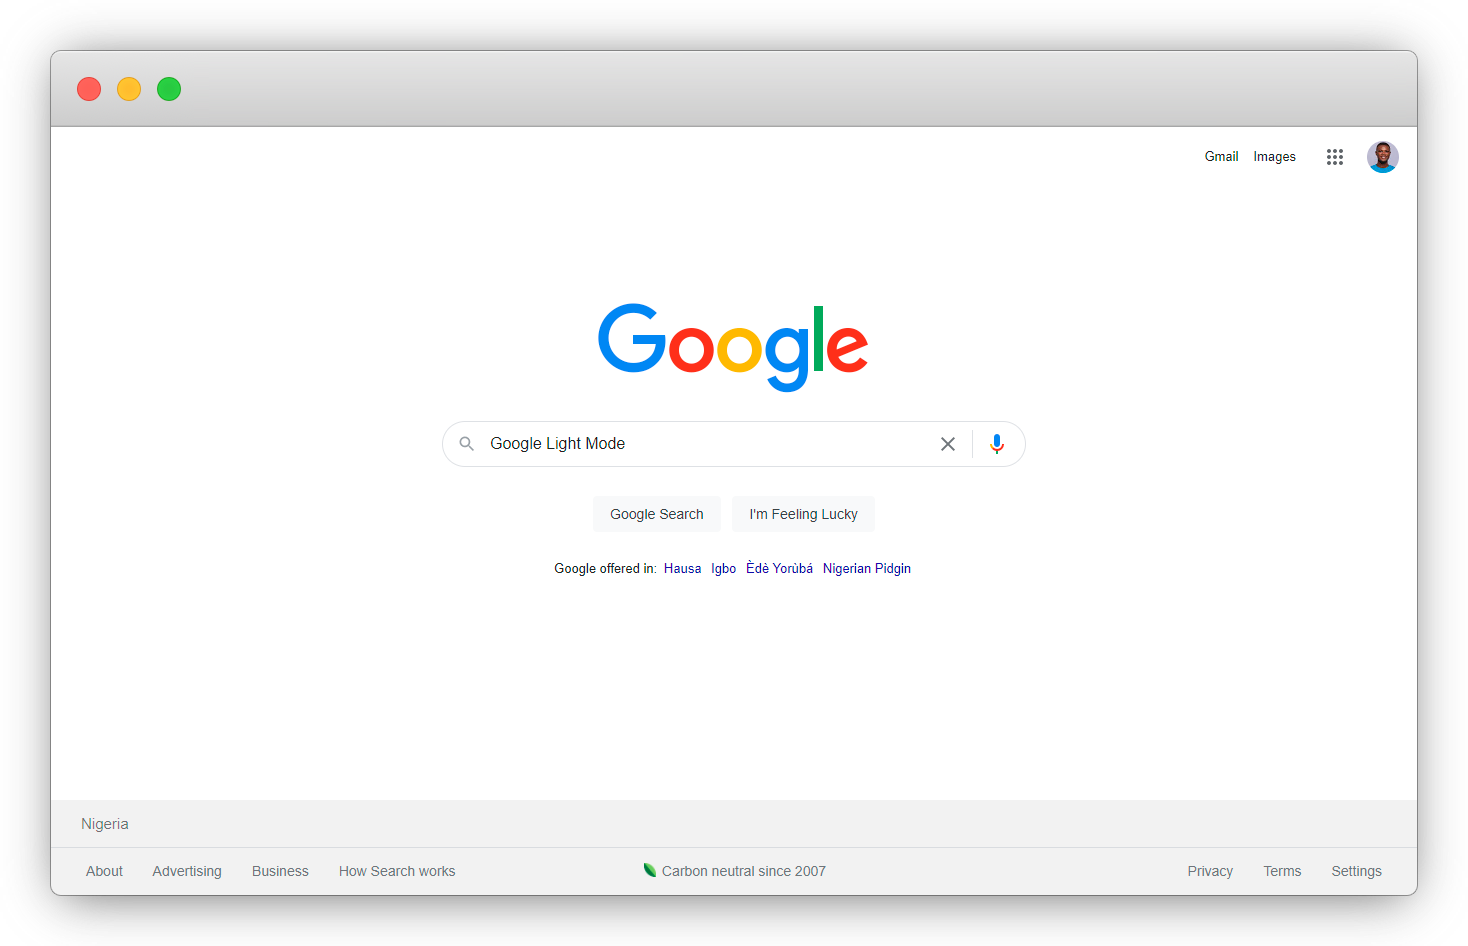Image resolution: width=1468 pixels, height=946 pixels.
Task: Click the green leaf carbon icon
Action: [x=650, y=870]
